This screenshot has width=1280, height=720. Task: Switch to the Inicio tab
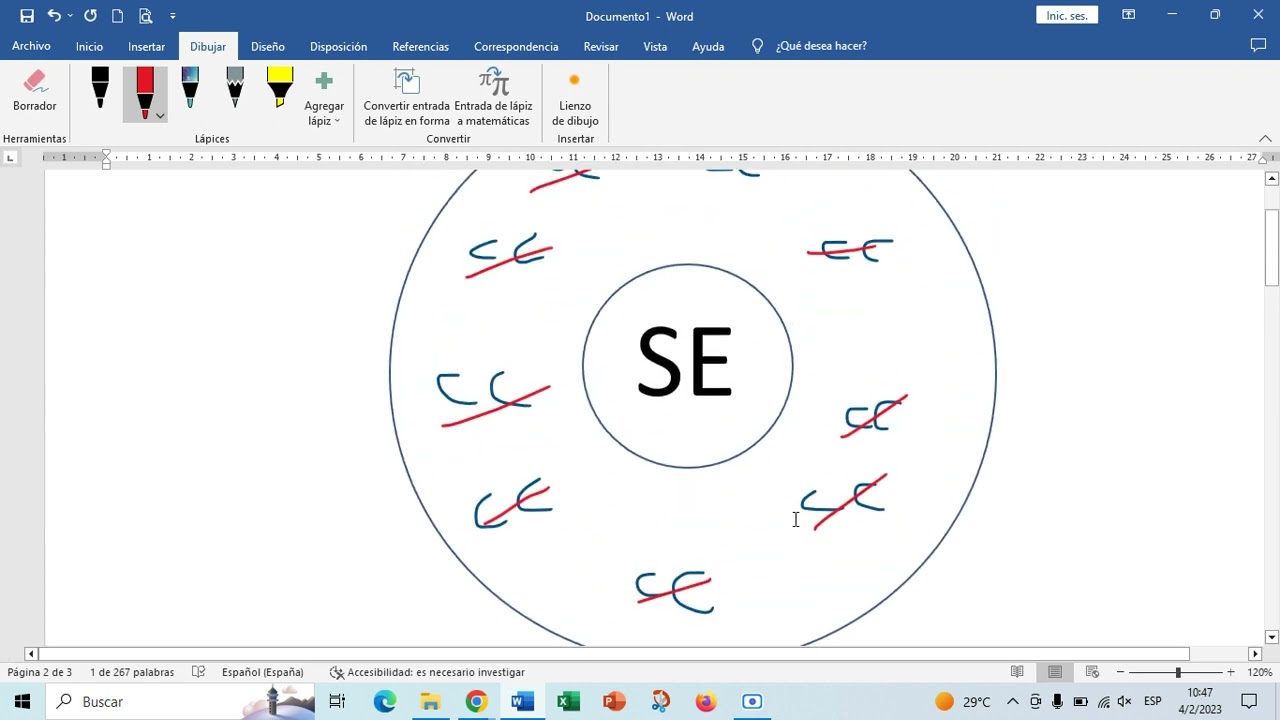89,46
